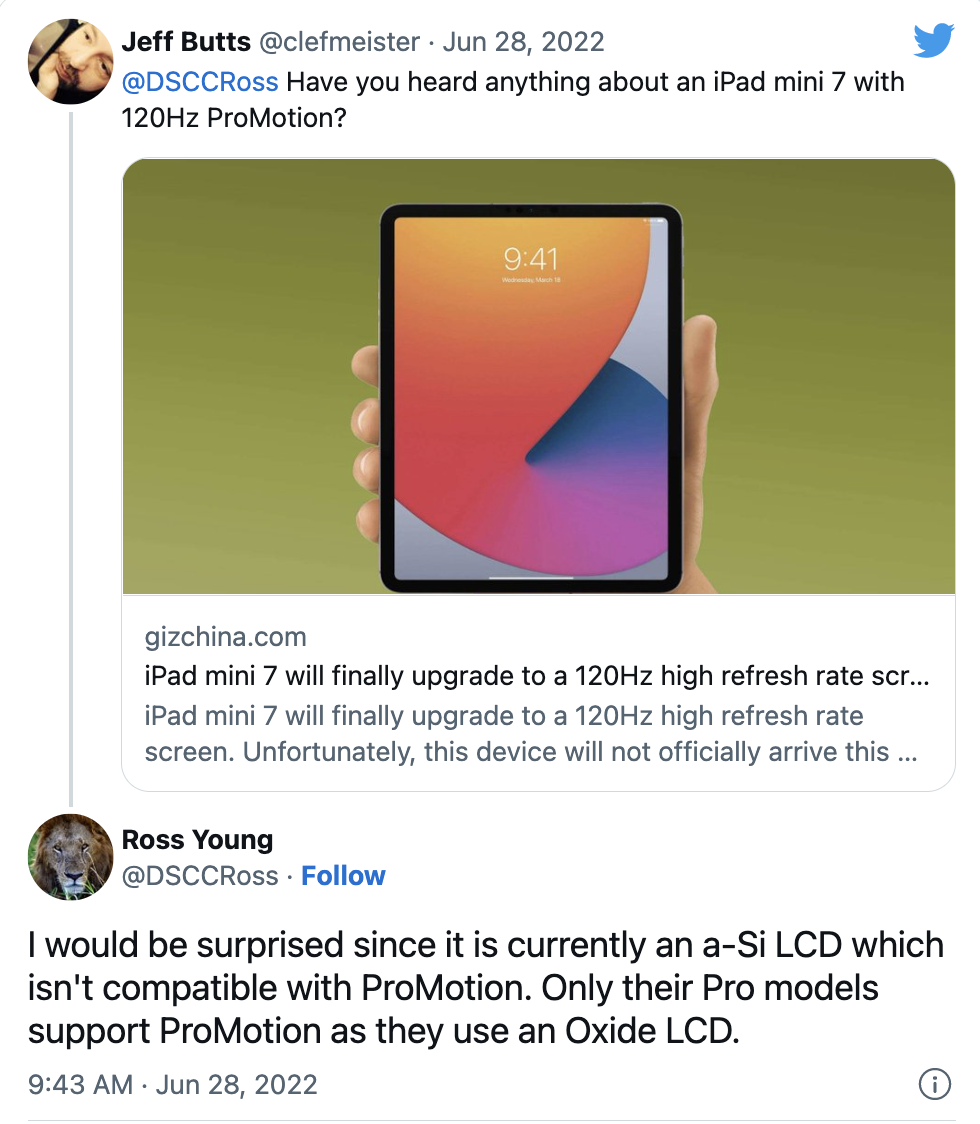Click Jeff Butts' profile avatar
The image size is (980, 1124).
tap(70, 62)
